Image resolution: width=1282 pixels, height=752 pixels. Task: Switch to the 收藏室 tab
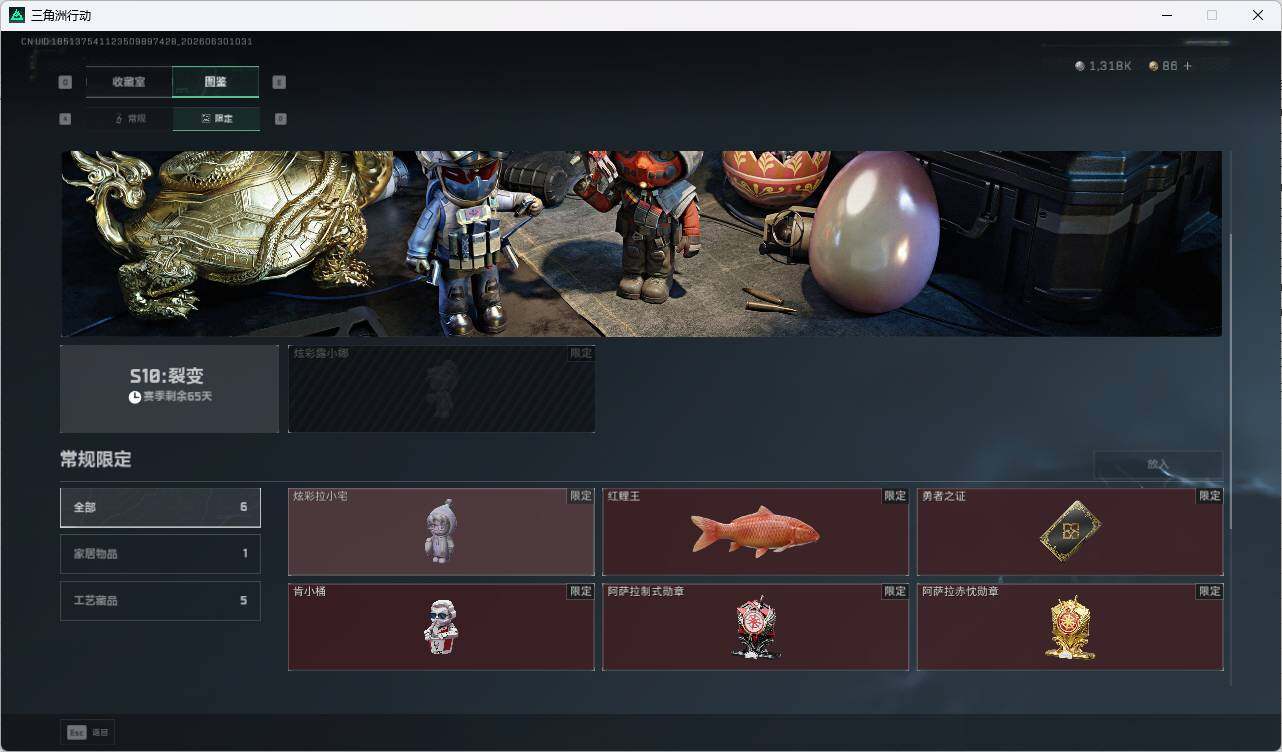tap(129, 82)
